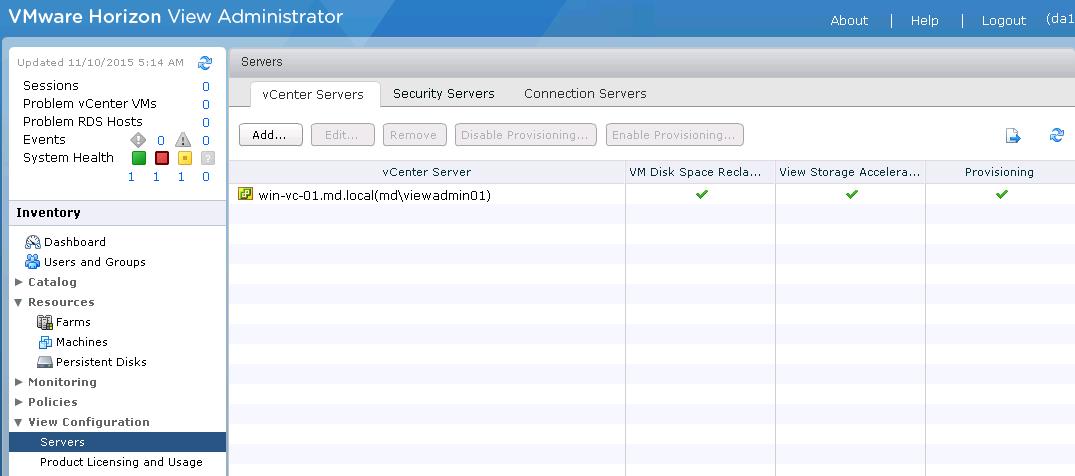Click the green System Health status icon

click(139, 158)
